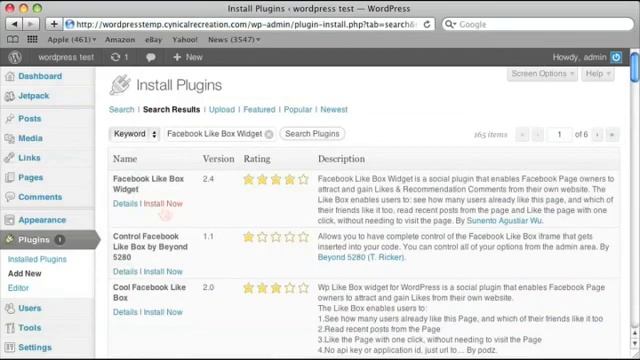This screenshot has height=360, width=640.
Task: Click the Google search field
Action: [x=538, y=24]
